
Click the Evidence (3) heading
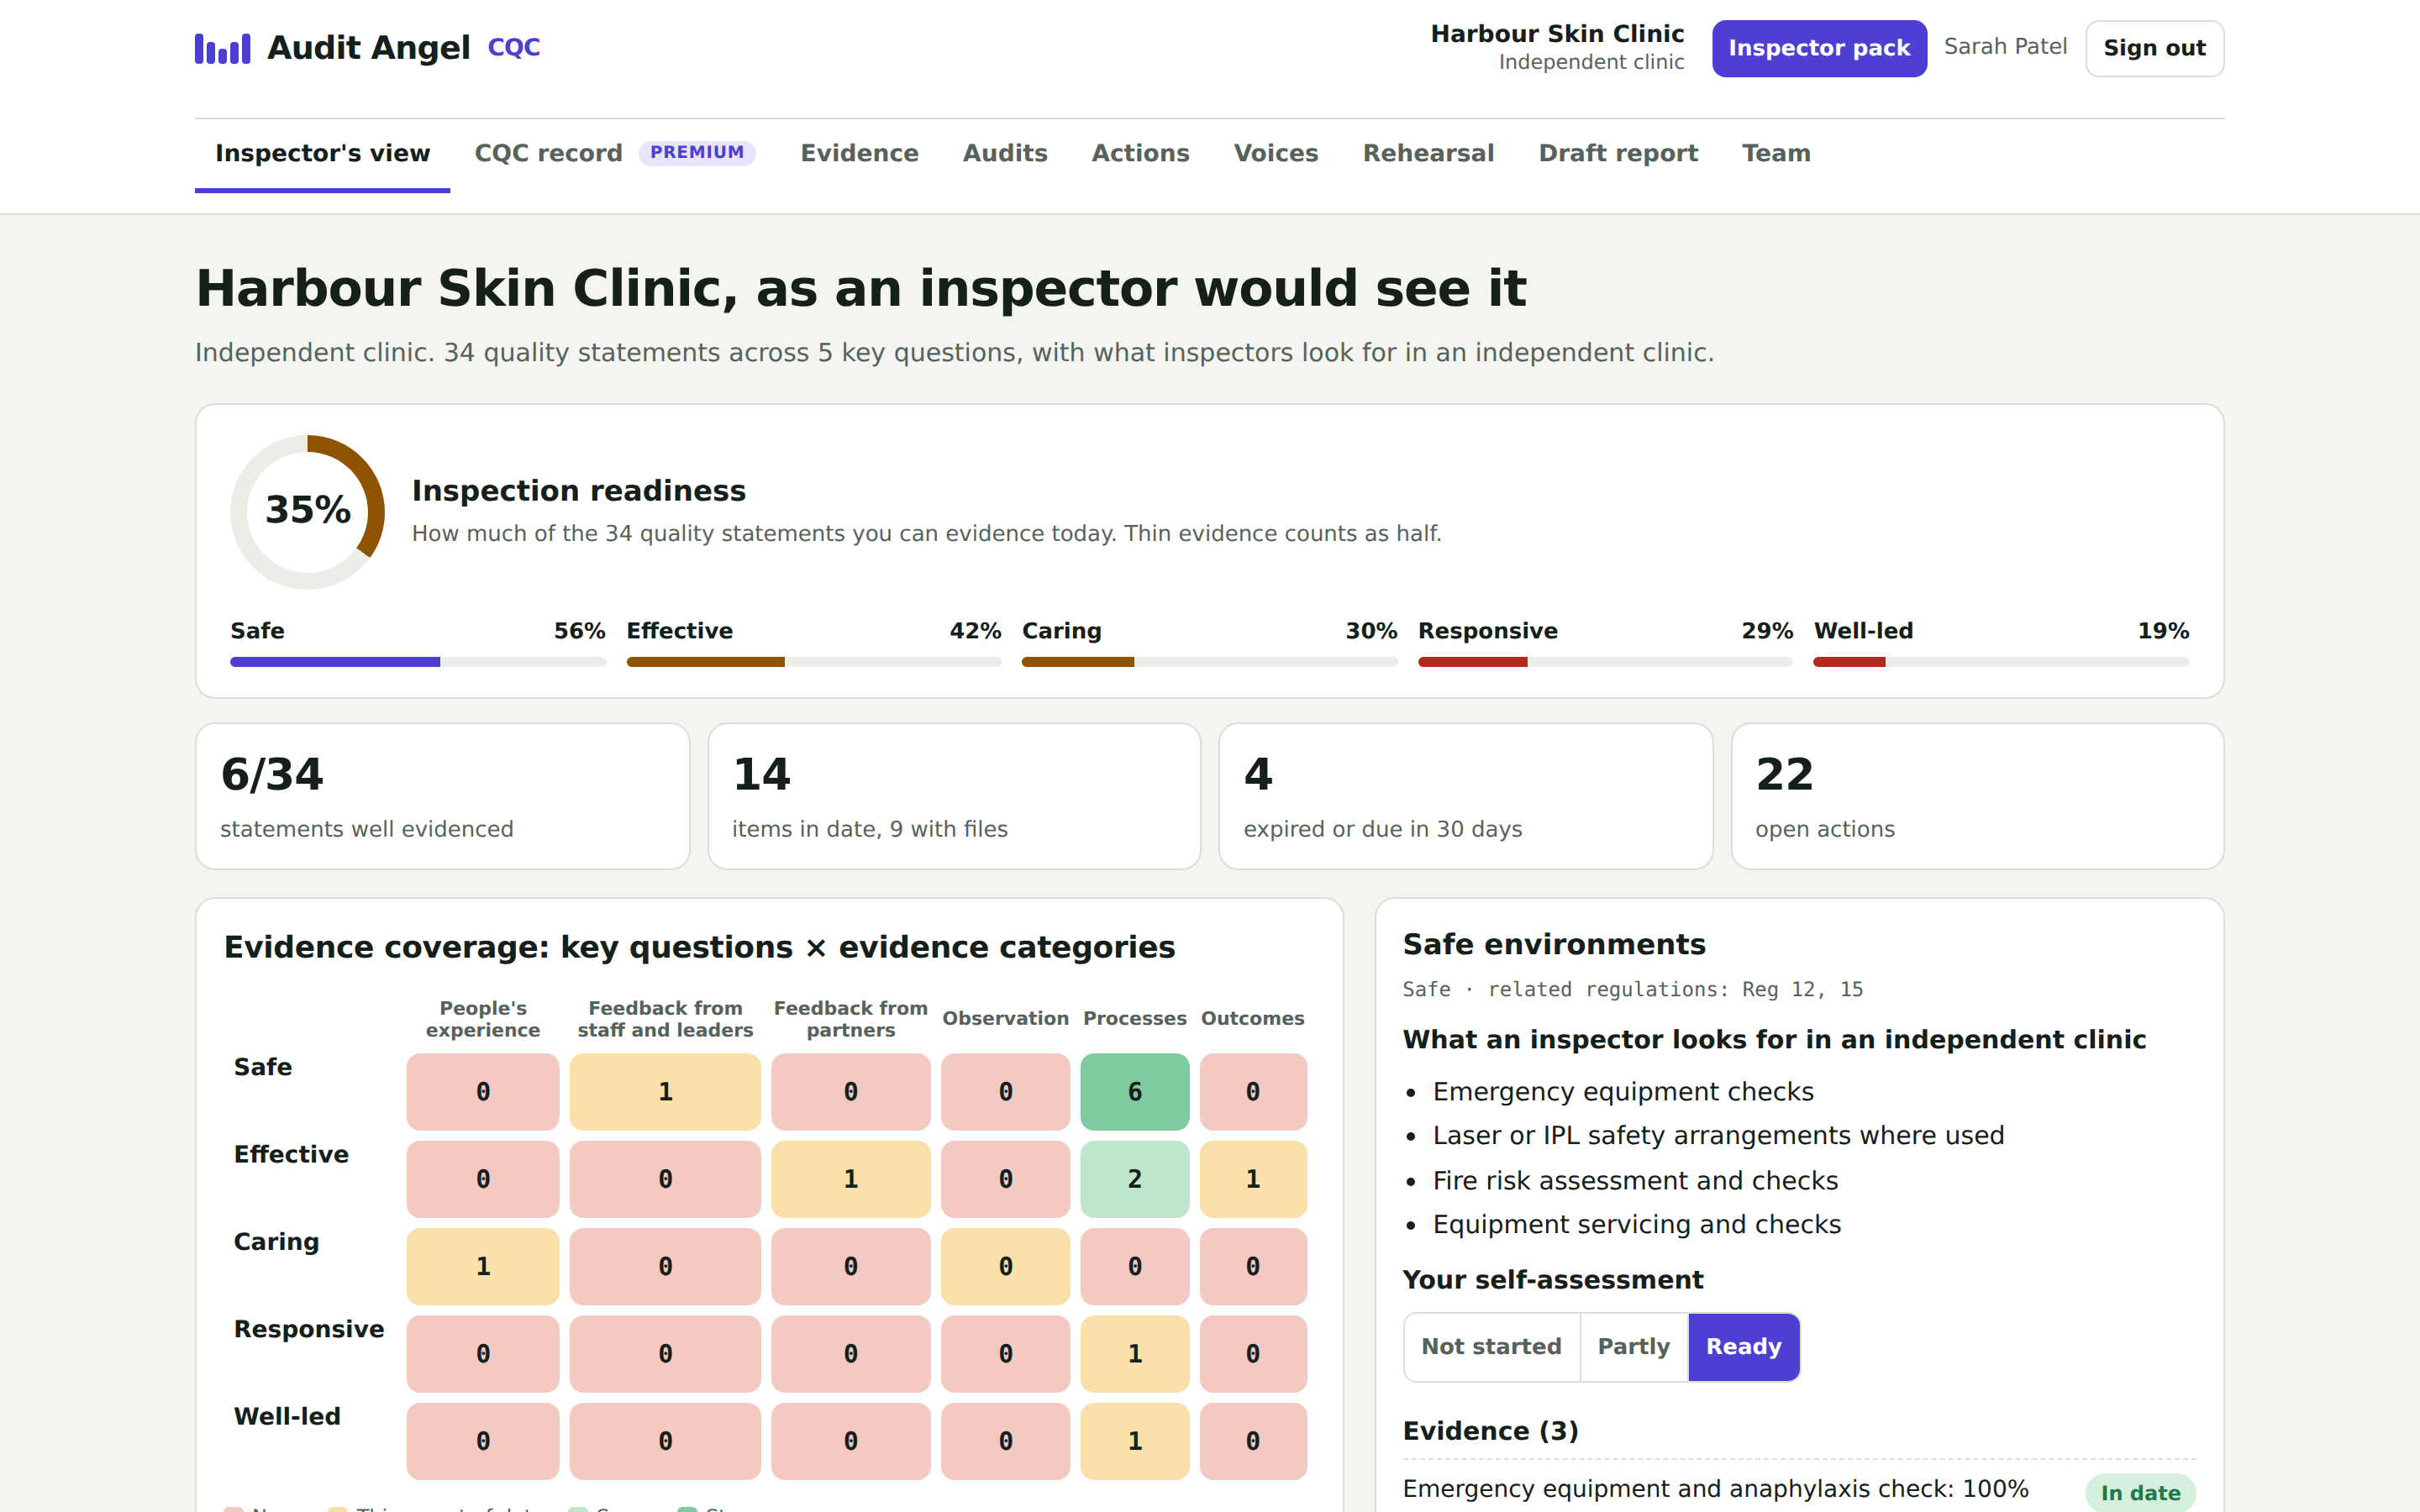[x=1490, y=1431]
